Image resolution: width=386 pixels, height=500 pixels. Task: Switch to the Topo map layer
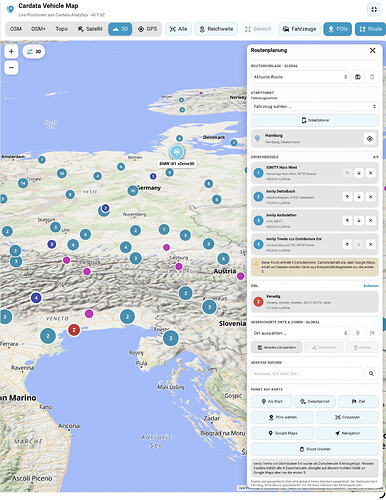62,29
